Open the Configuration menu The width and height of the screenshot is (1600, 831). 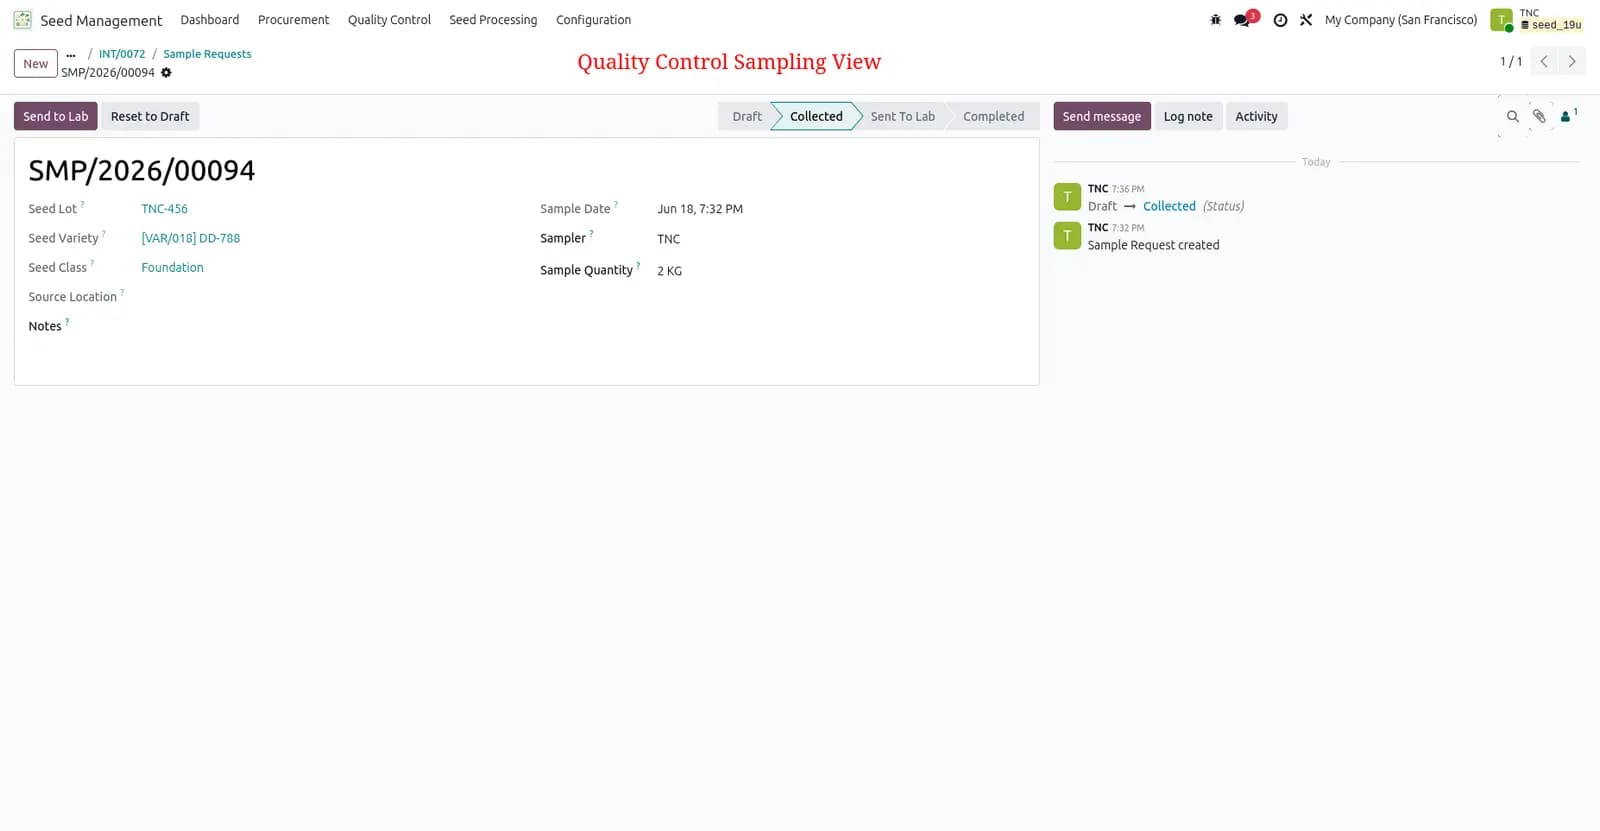click(593, 20)
